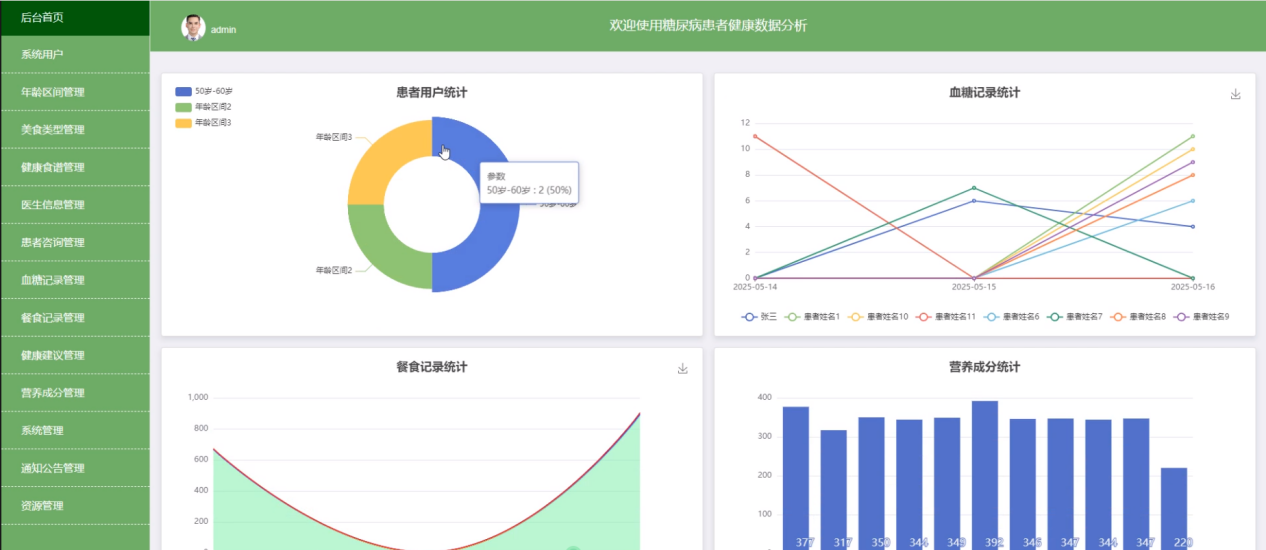Image resolution: width=1266 pixels, height=550 pixels.
Task: Toggle the 患者姓名9 legend item
Action: click(1201, 316)
